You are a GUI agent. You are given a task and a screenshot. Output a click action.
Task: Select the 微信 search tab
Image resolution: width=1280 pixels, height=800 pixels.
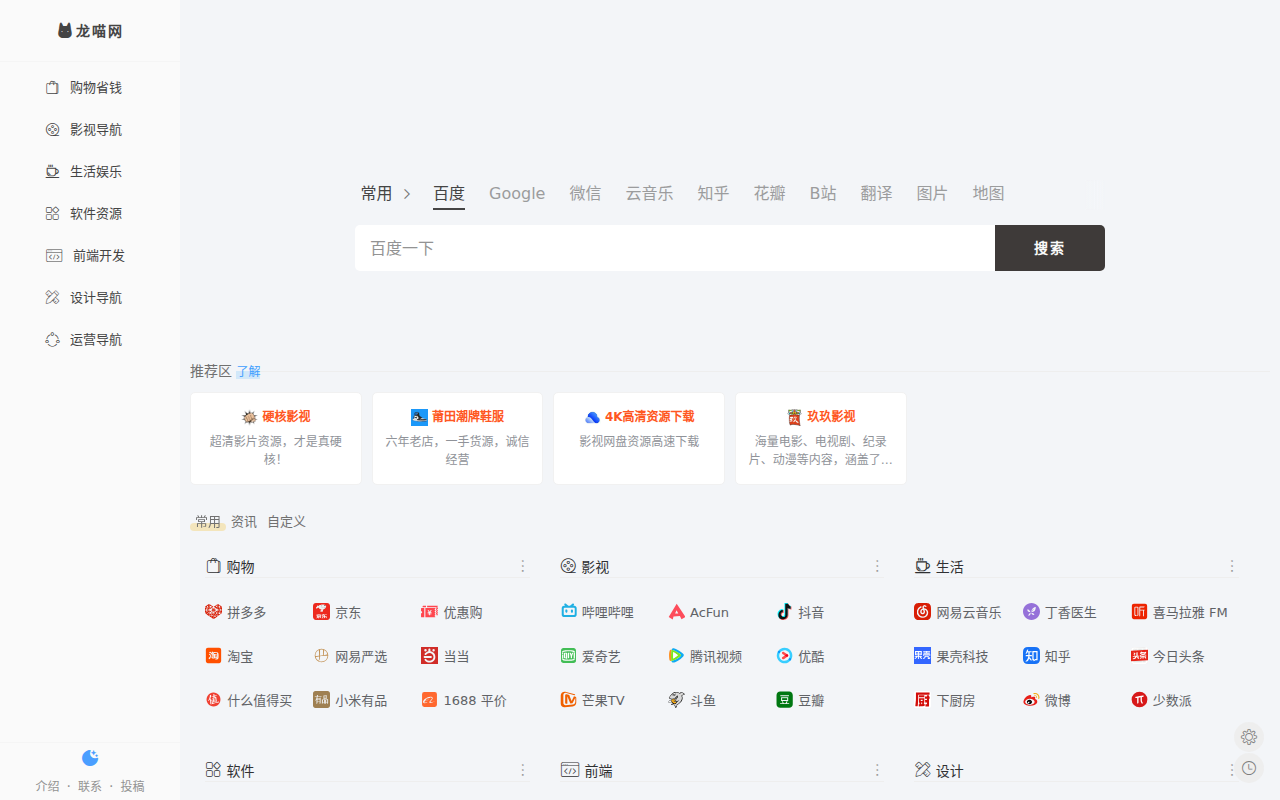586,194
